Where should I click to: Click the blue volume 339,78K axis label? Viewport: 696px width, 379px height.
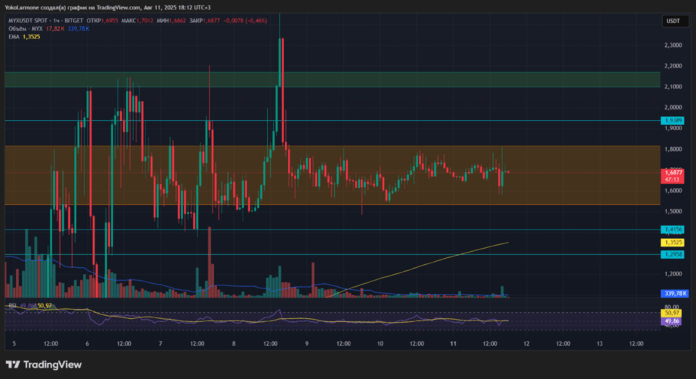coord(675,293)
